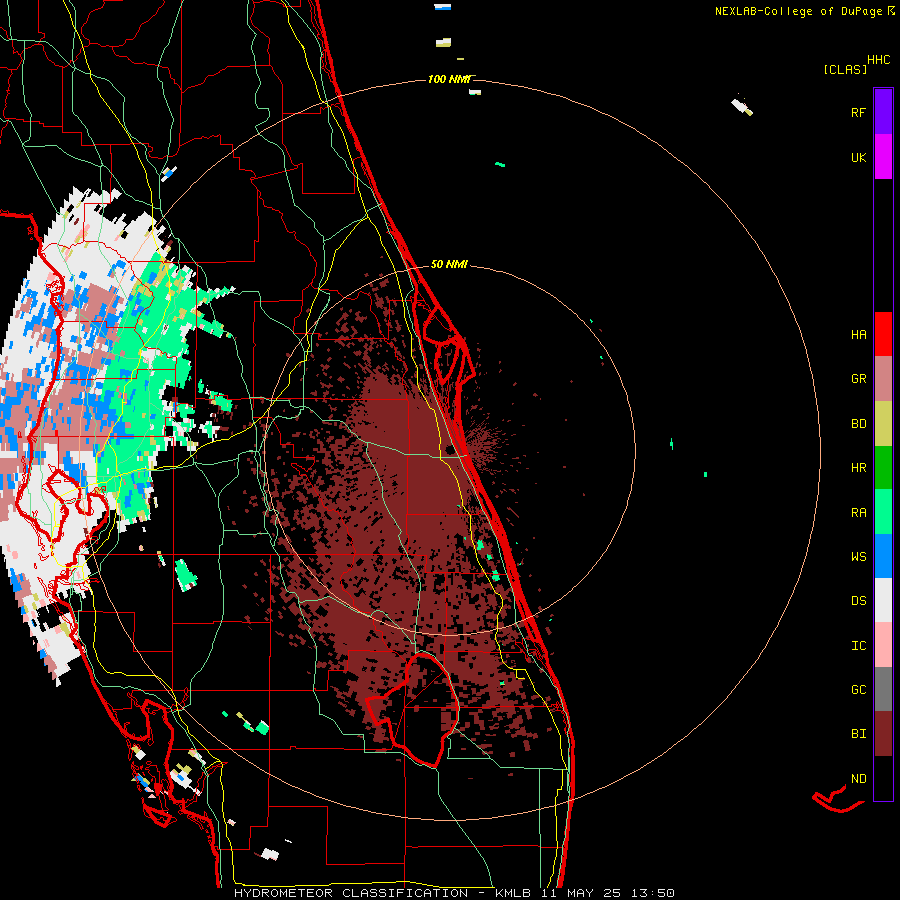Click the RF purple legend swatch
The width and height of the screenshot is (900, 900).
(883, 112)
